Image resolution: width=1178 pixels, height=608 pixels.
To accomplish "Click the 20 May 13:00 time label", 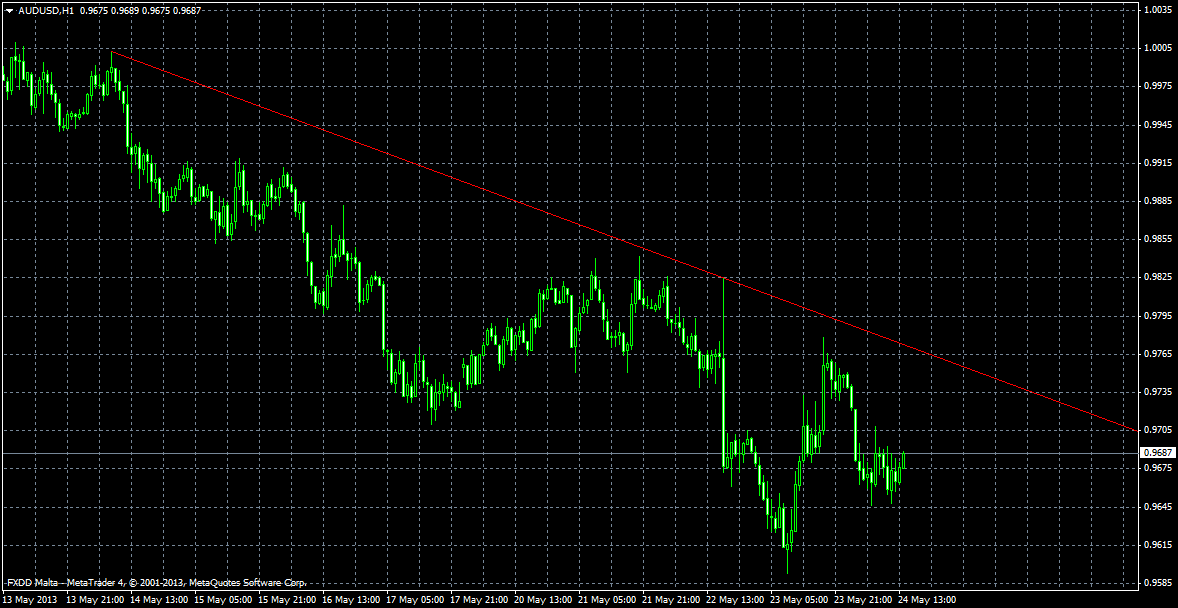I will [x=541, y=600].
